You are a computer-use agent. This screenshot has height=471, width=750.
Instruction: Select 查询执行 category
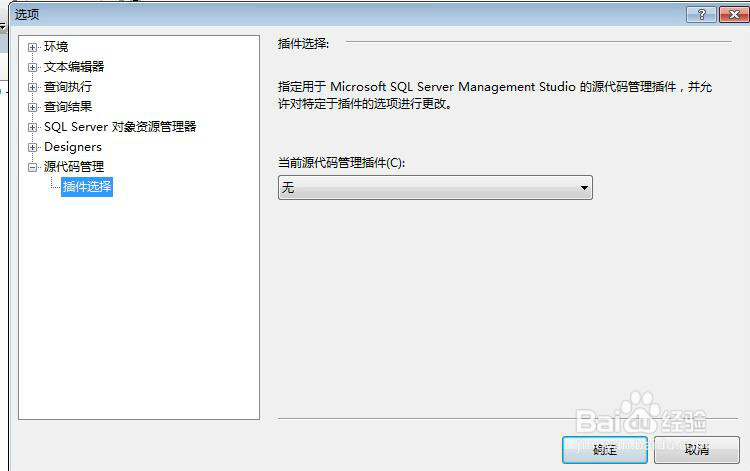tap(68, 87)
